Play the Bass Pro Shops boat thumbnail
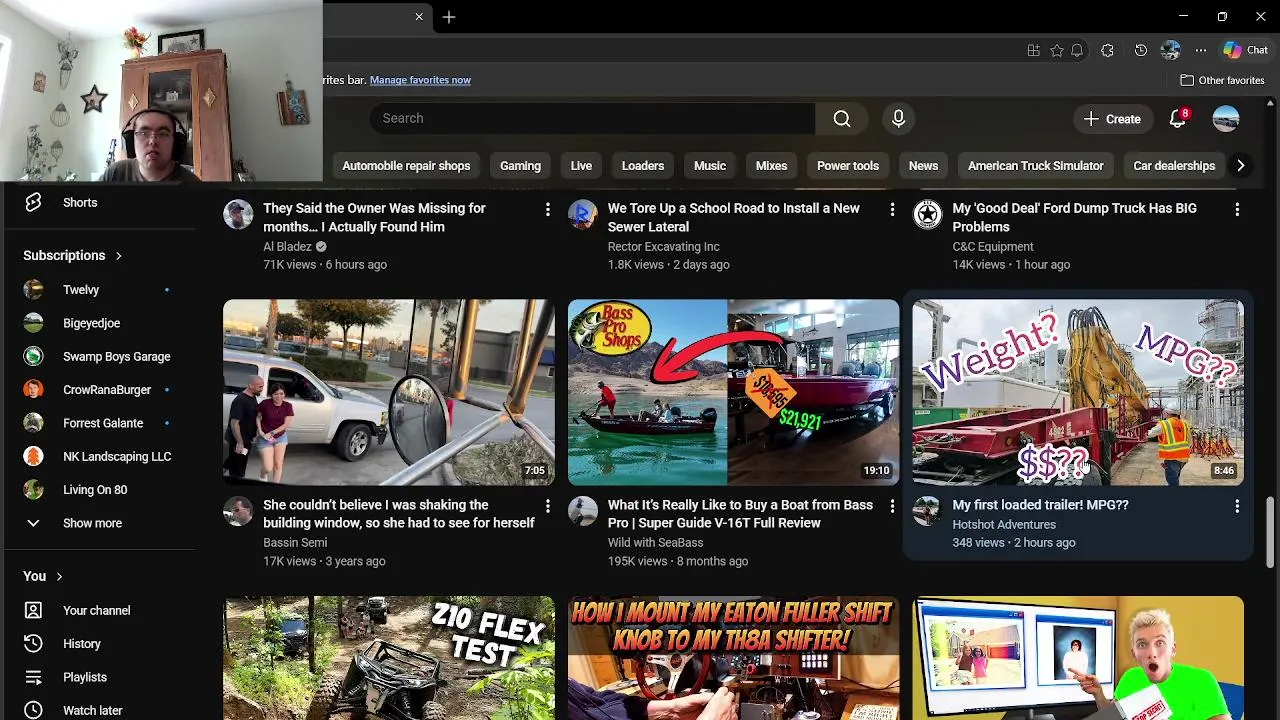The image size is (1280, 720). pyautogui.click(x=734, y=392)
